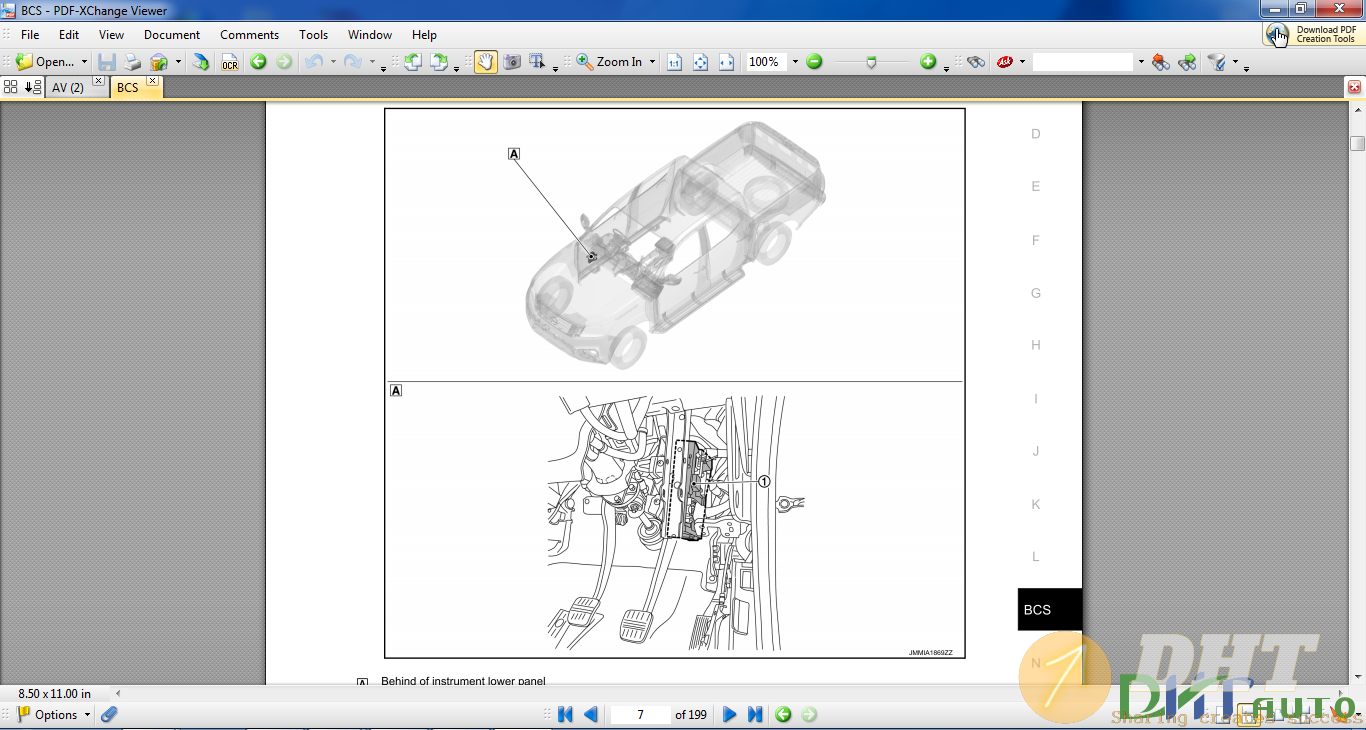The image size is (1366, 730).
Task: Click Download PDF Creation Tools button
Action: click(1313, 34)
